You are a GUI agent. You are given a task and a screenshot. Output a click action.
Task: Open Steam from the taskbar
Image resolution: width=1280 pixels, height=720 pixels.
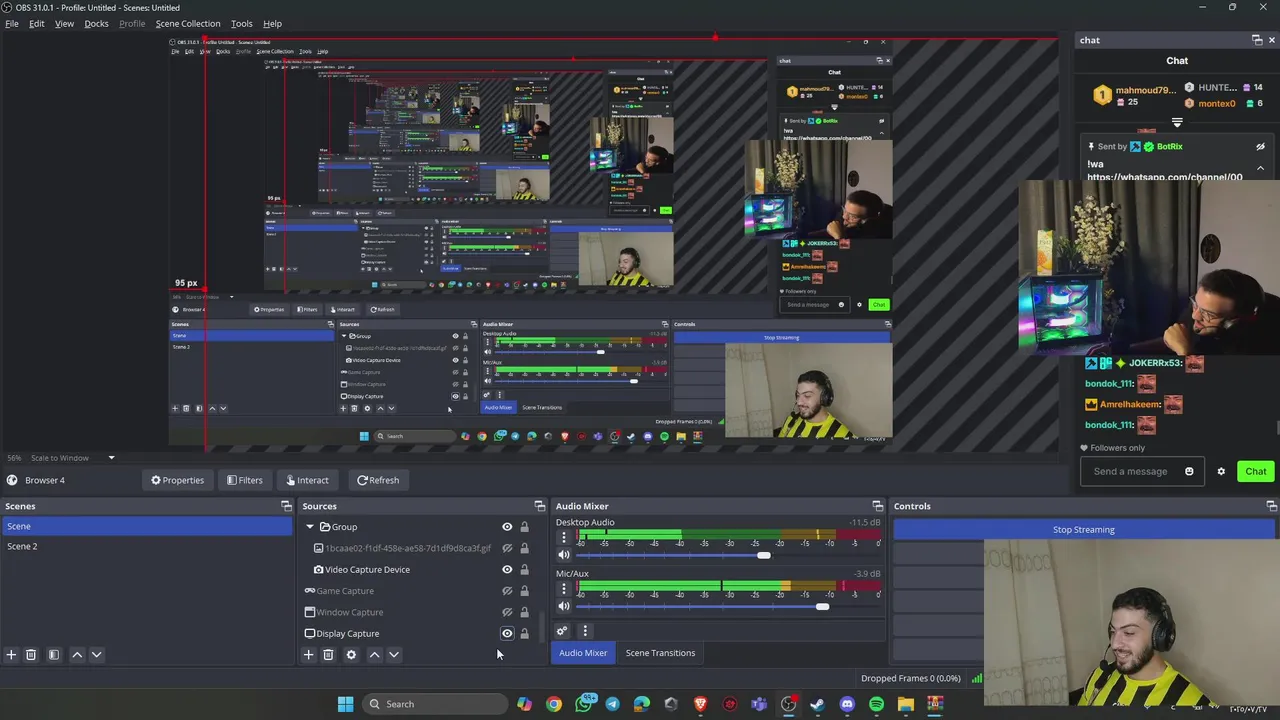point(818,704)
